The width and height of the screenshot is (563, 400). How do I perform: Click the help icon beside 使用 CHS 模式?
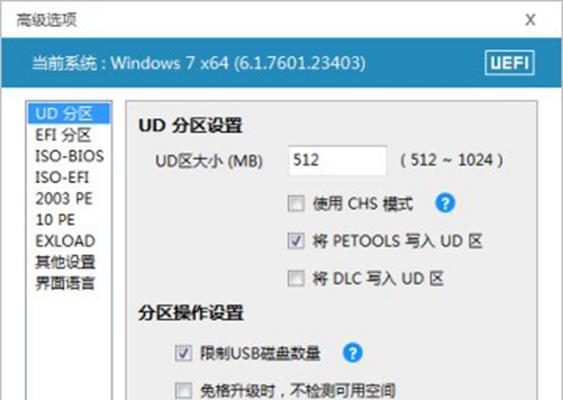click(445, 203)
